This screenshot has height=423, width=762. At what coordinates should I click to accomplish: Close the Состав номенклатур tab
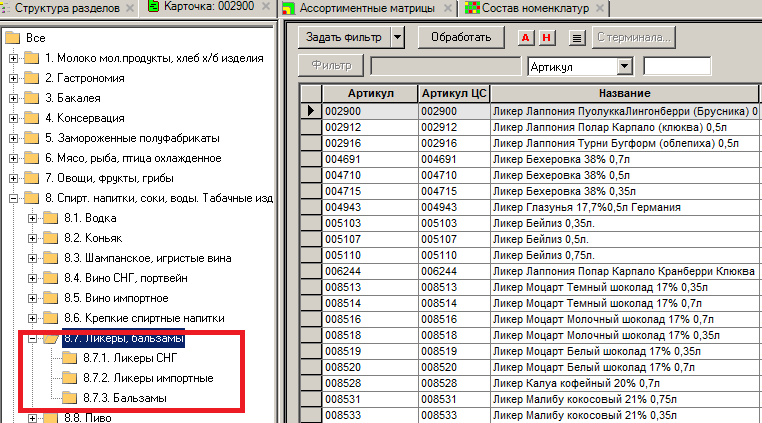(600, 8)
